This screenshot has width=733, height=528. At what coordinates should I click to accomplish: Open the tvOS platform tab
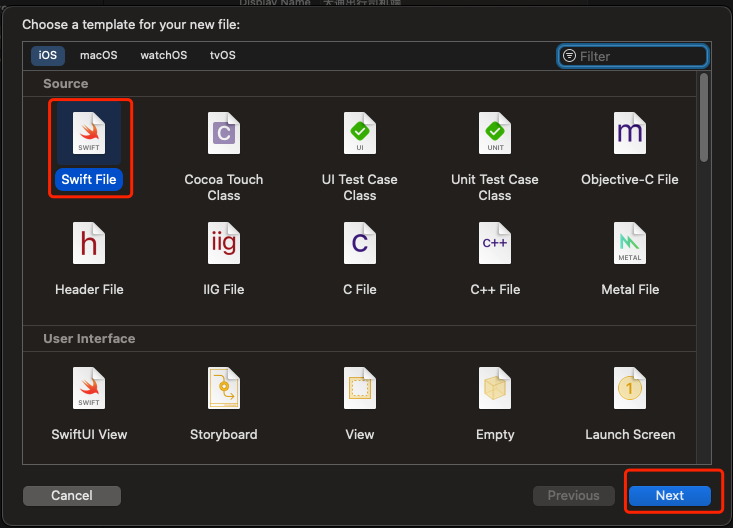[223, 55]
